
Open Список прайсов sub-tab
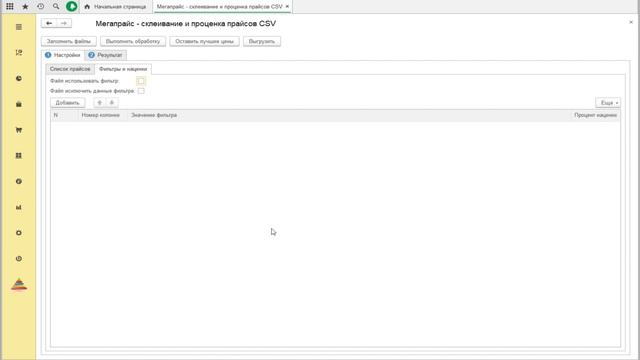pyautogui.click(x=70, y=69)
